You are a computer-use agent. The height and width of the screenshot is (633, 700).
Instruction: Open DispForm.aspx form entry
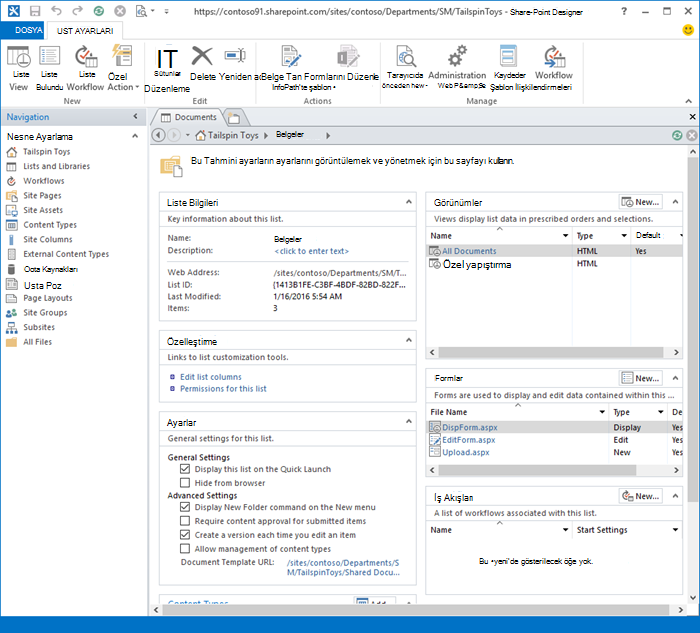pos(470,427)
